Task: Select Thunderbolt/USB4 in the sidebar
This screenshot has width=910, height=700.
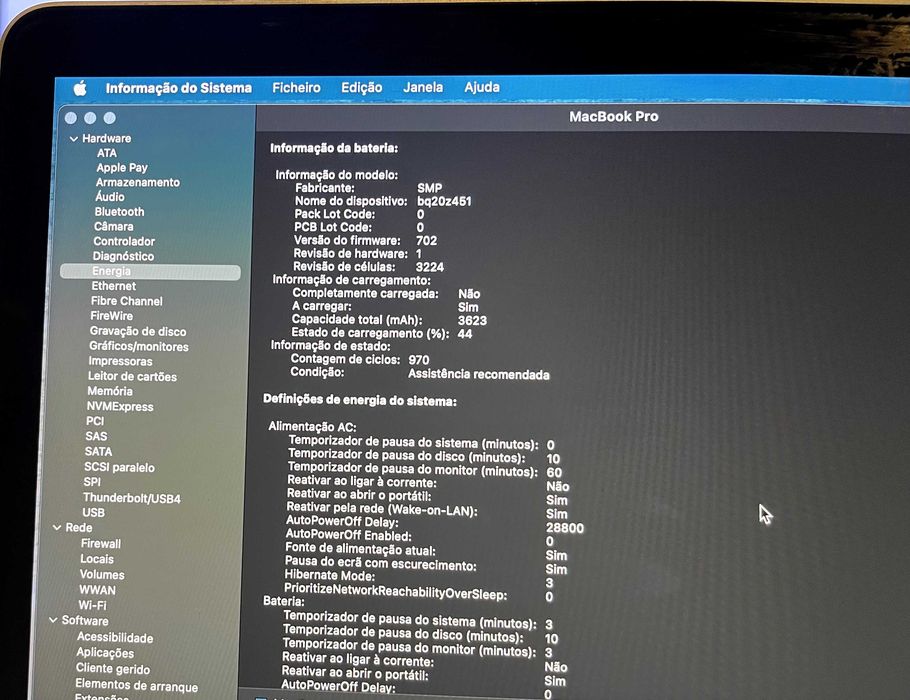Action: pos(132,498)
